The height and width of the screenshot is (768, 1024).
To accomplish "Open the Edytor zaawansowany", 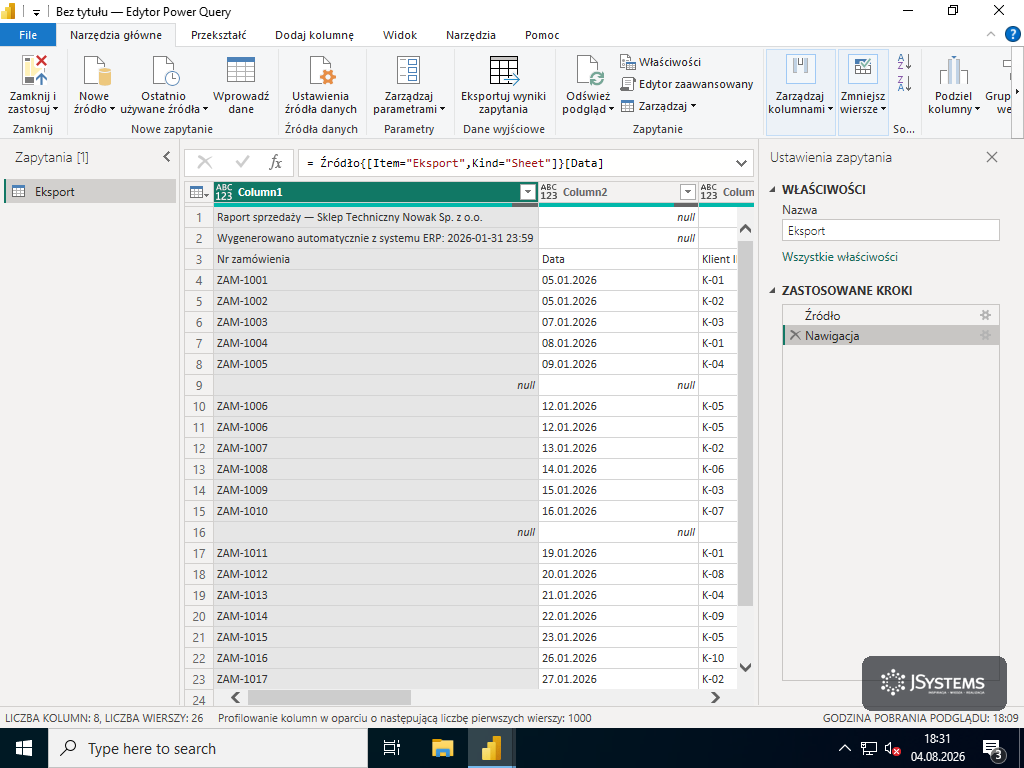I will pos(686,84).
